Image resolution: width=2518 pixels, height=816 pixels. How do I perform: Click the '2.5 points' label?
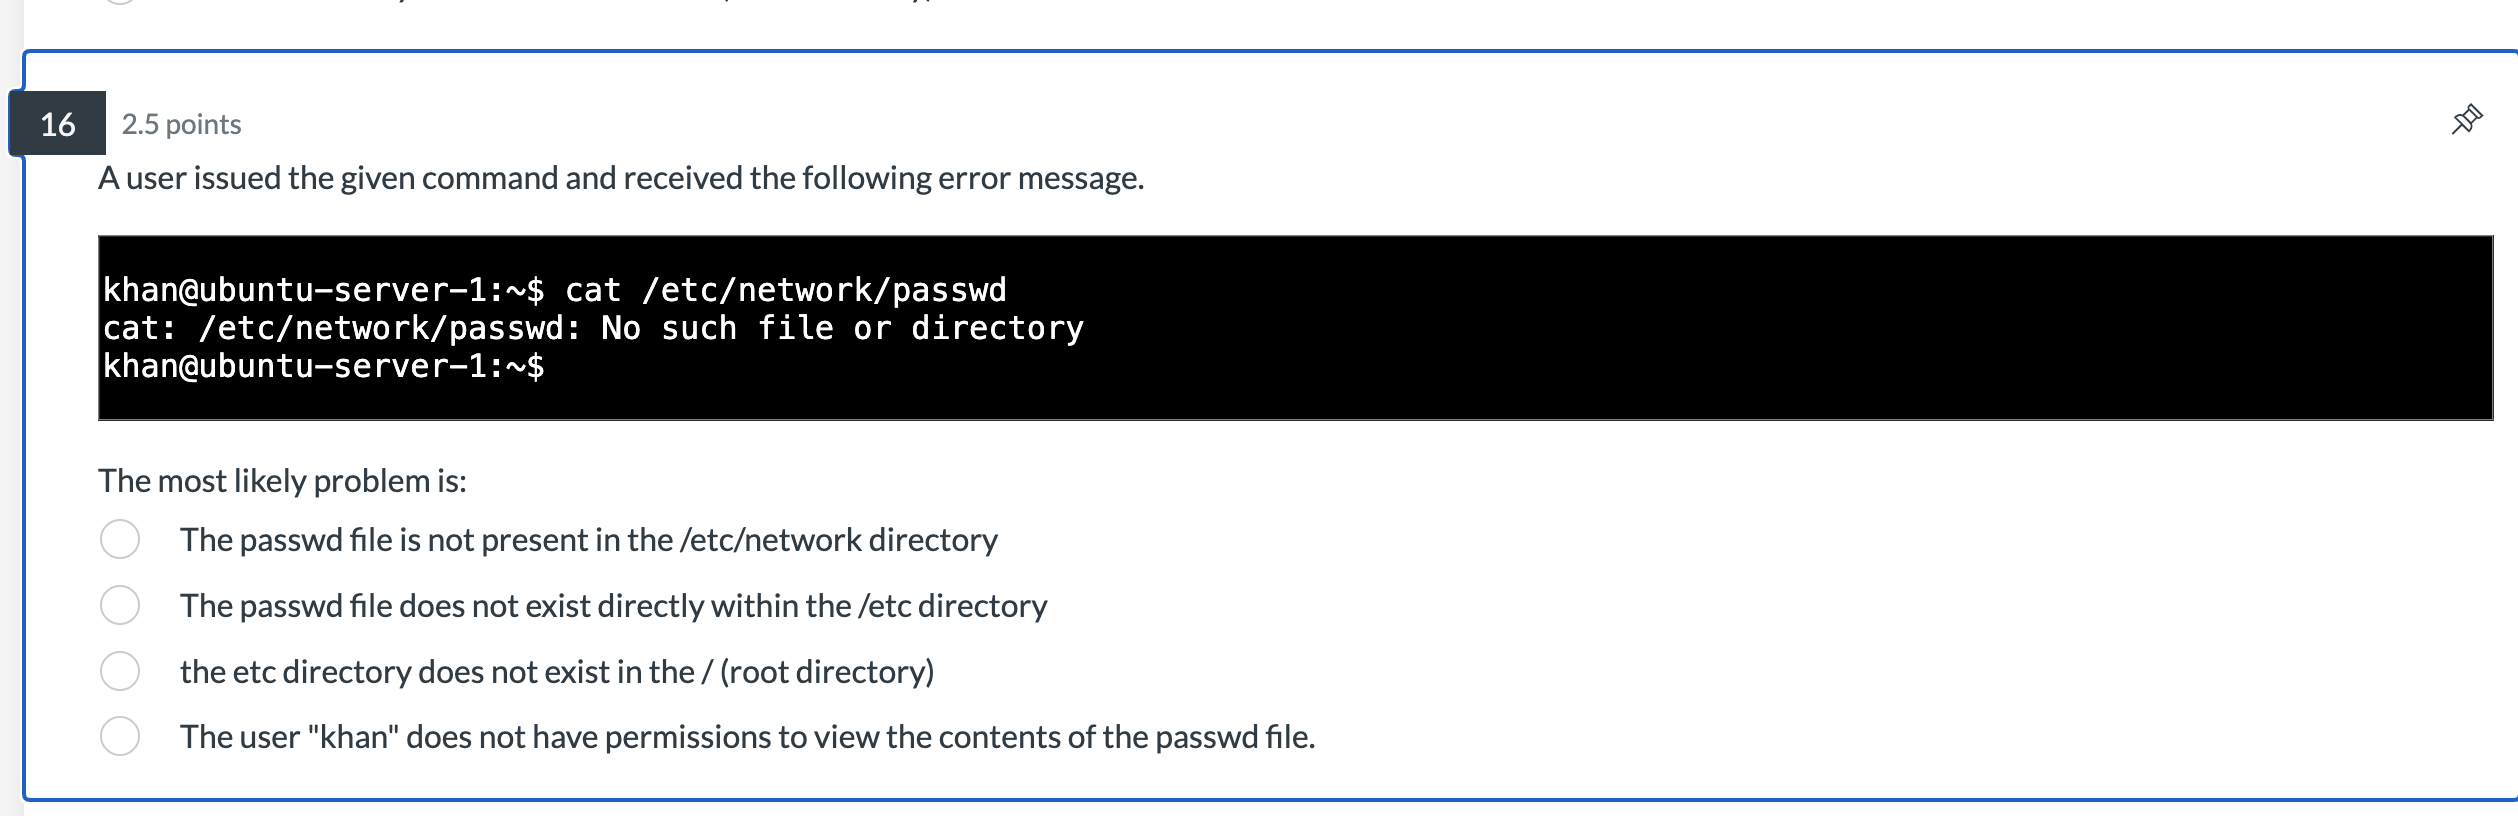pyautogui.click(x=181, y=124)
